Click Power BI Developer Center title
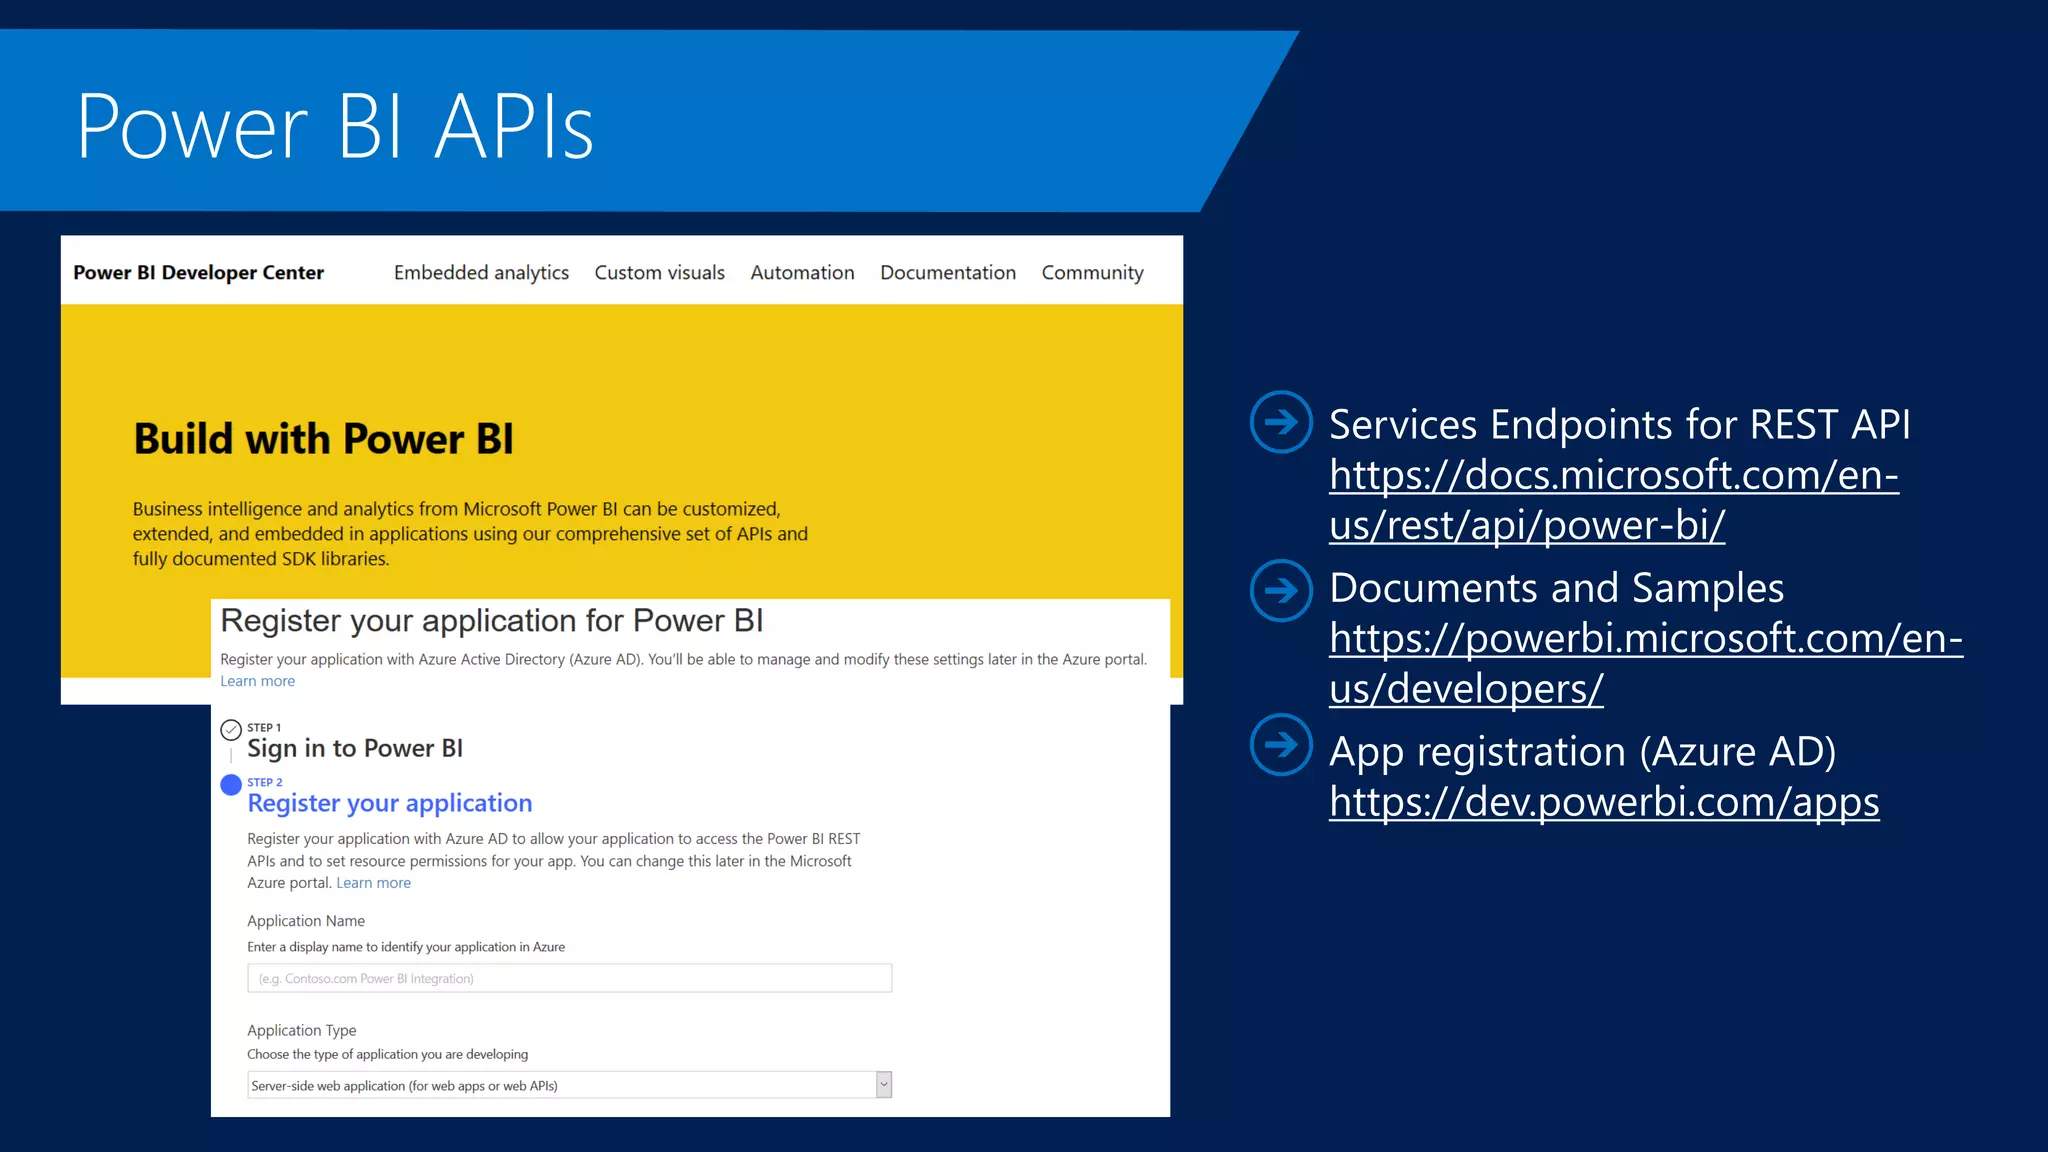This screenshot has height=1152, width=2048. (198, 273)
